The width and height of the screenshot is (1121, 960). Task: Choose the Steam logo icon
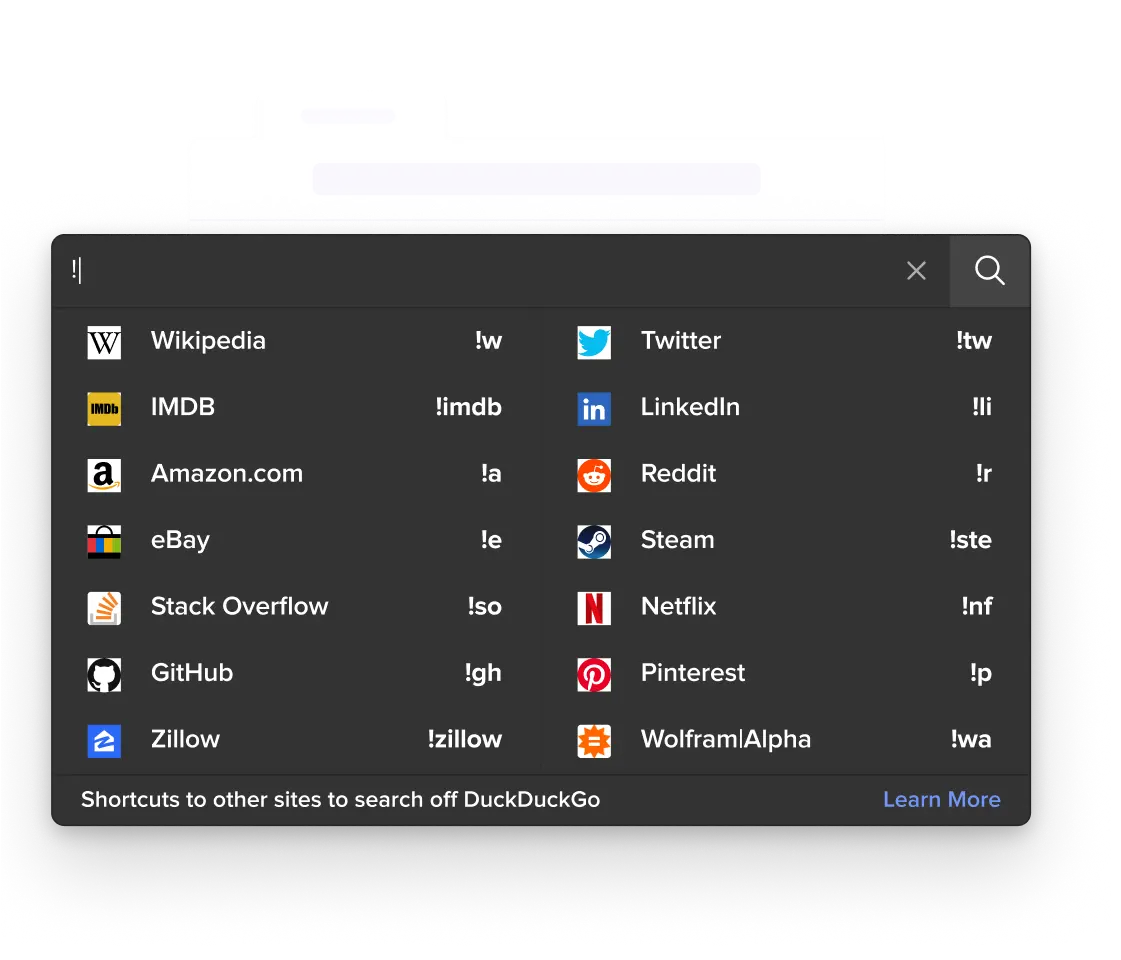coord(594,542)
